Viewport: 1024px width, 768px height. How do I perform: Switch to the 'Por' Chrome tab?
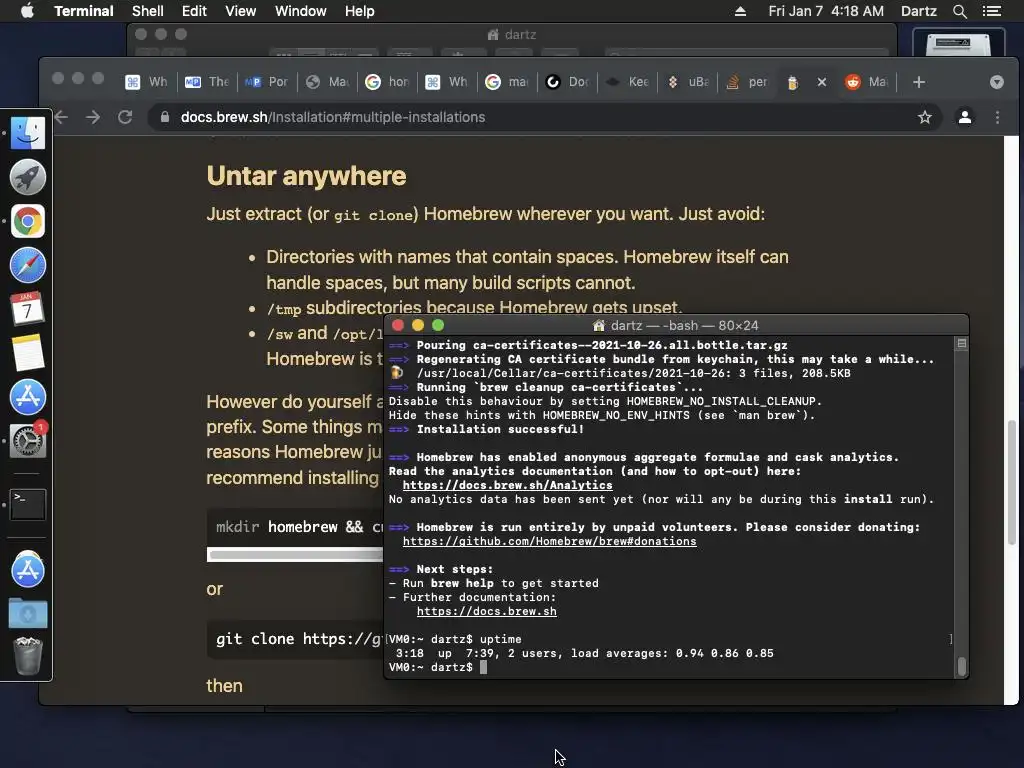point(266,82)
